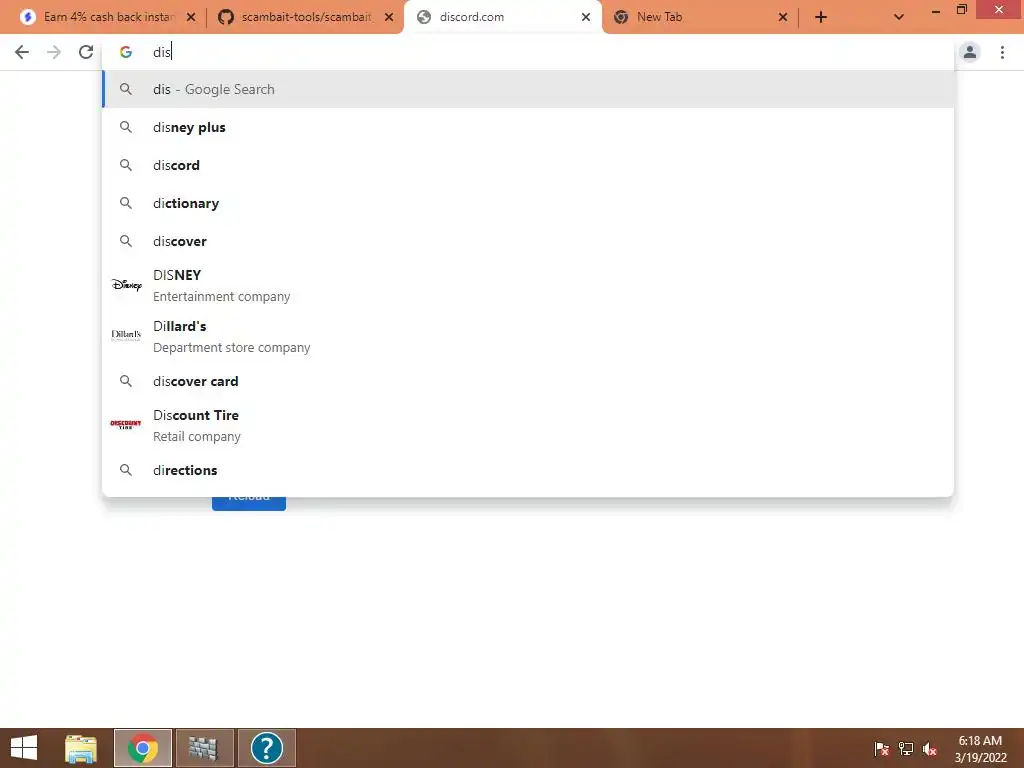Screen dimensions: 1024x768
Task: Select the Dillard's Department store suggestion
Action: pos(528,336)
